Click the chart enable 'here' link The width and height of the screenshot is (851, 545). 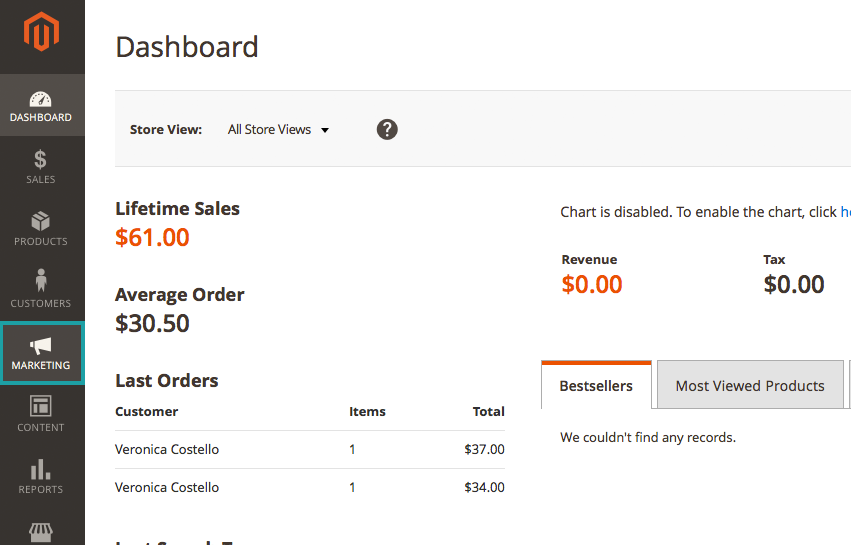(x=845, y=212)
